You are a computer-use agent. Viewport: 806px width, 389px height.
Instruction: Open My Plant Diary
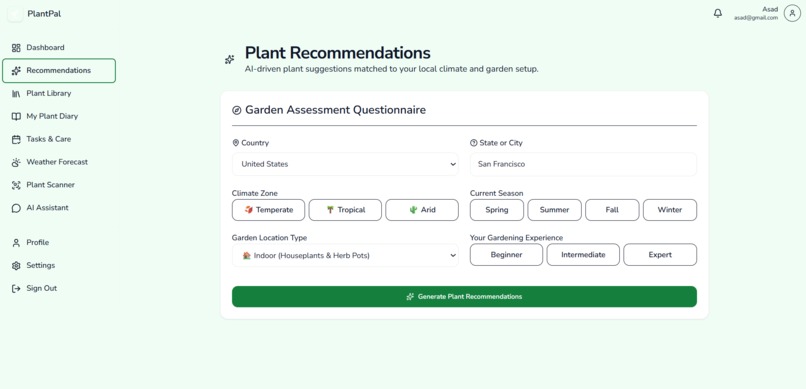point(59,117)
